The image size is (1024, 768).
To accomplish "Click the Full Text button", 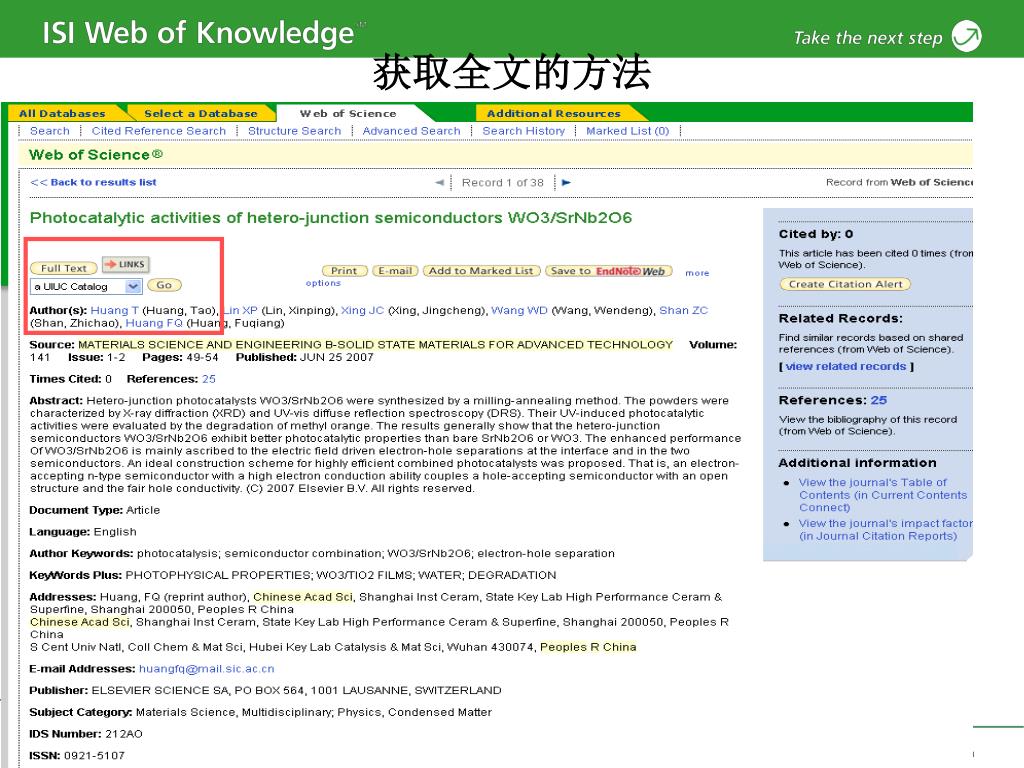I will click(63, 268).
